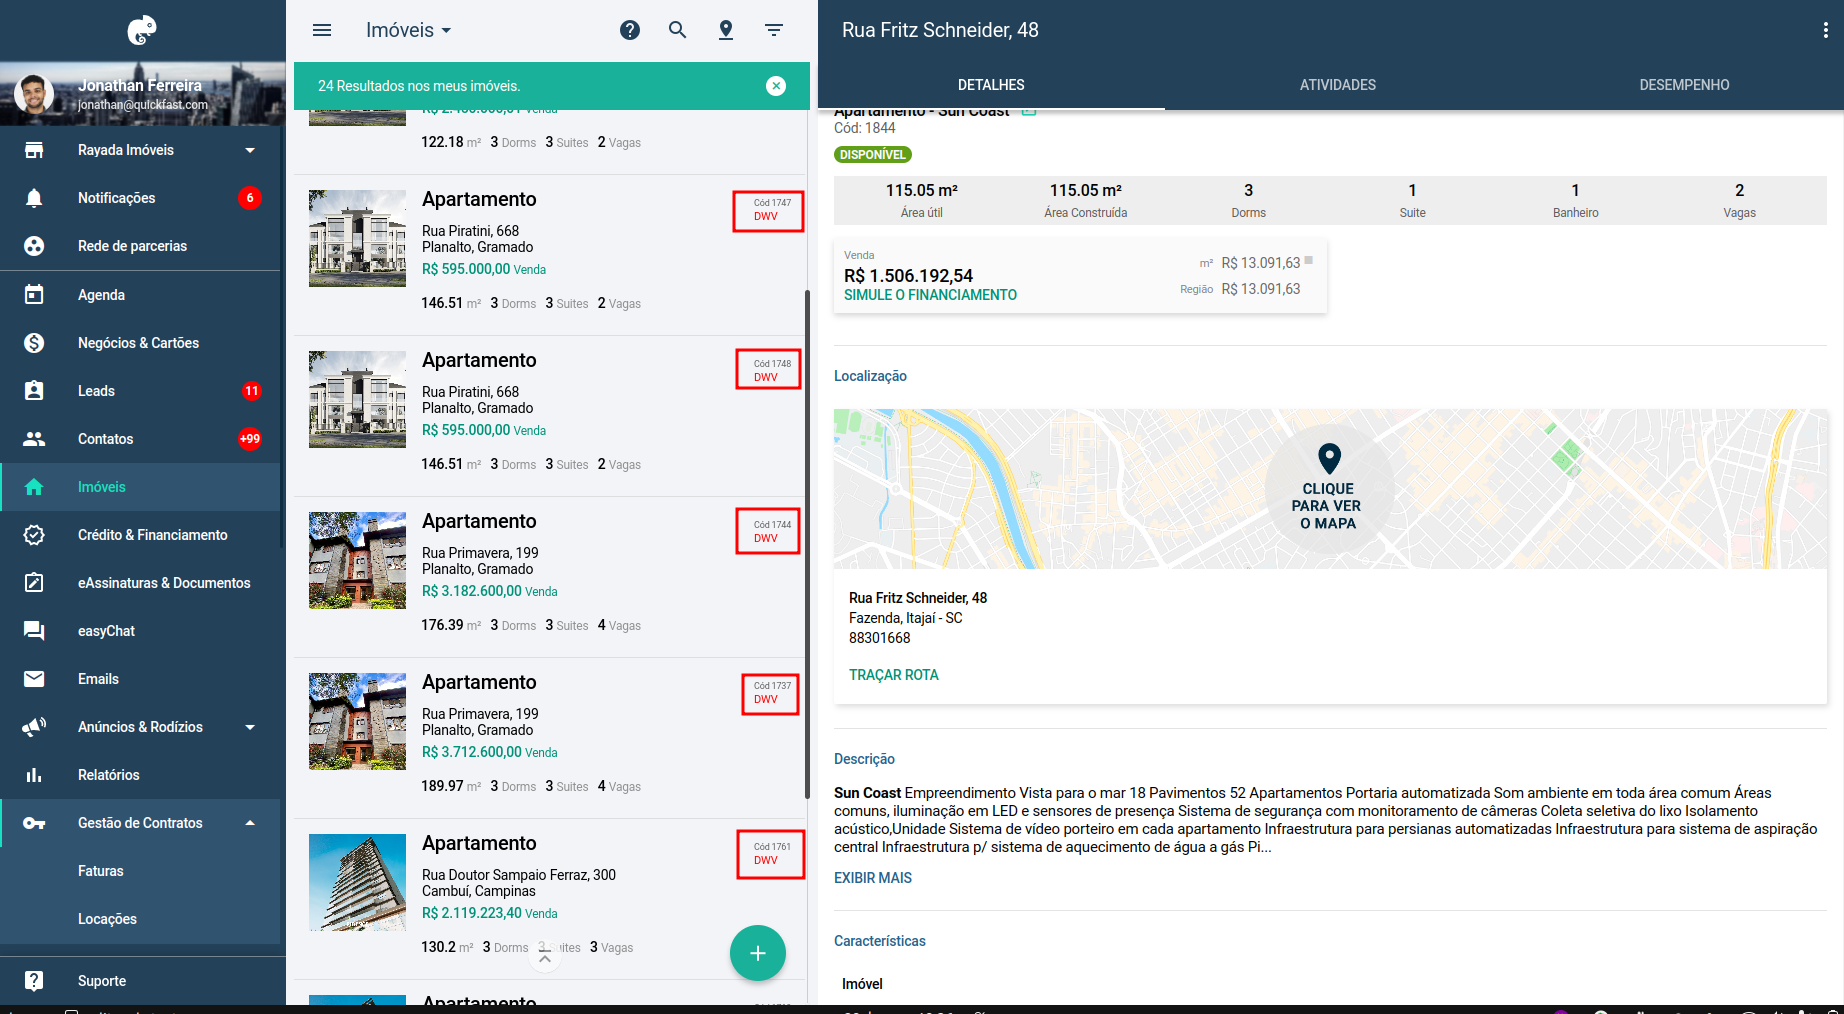1844x1014 pixels.
Task: Click the property list scrollbar
Action: (x=806, y=545)
